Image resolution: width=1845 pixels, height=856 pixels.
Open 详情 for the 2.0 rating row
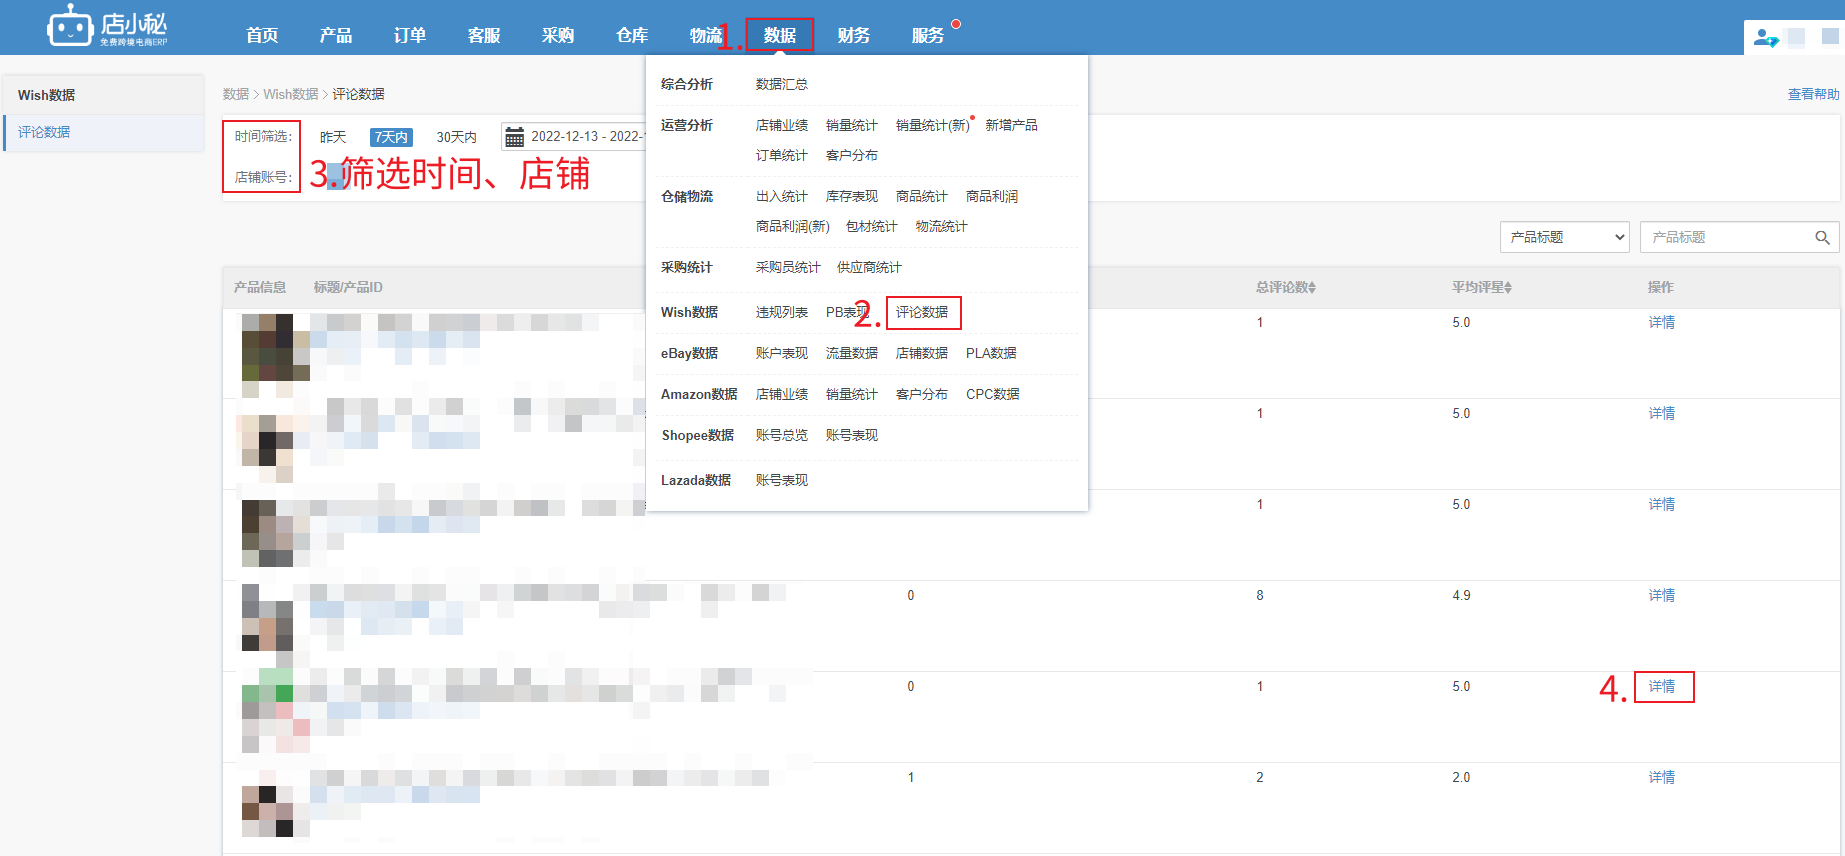click(1662, 777)
